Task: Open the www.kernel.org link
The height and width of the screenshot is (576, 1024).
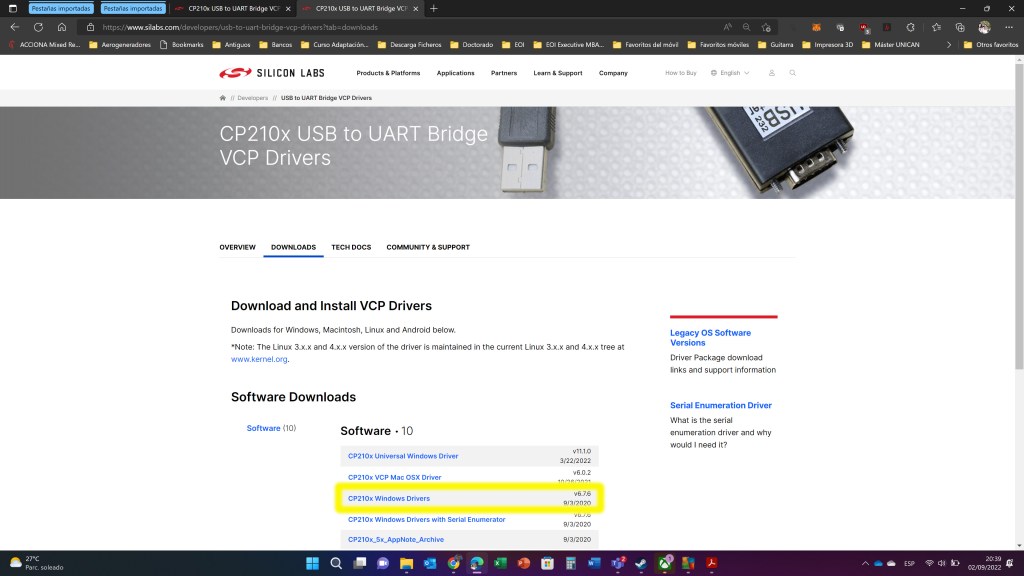Action: coord(259,359)
